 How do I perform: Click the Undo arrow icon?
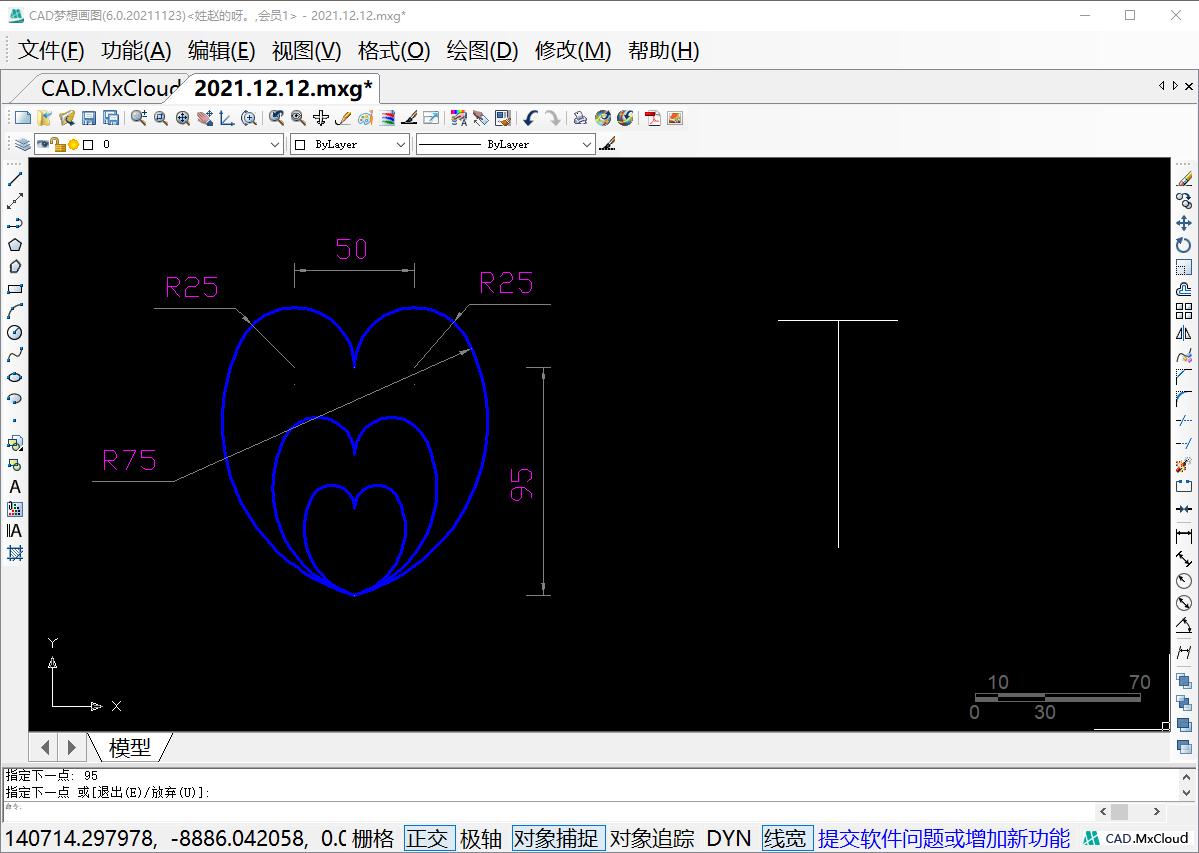point(530,118)
